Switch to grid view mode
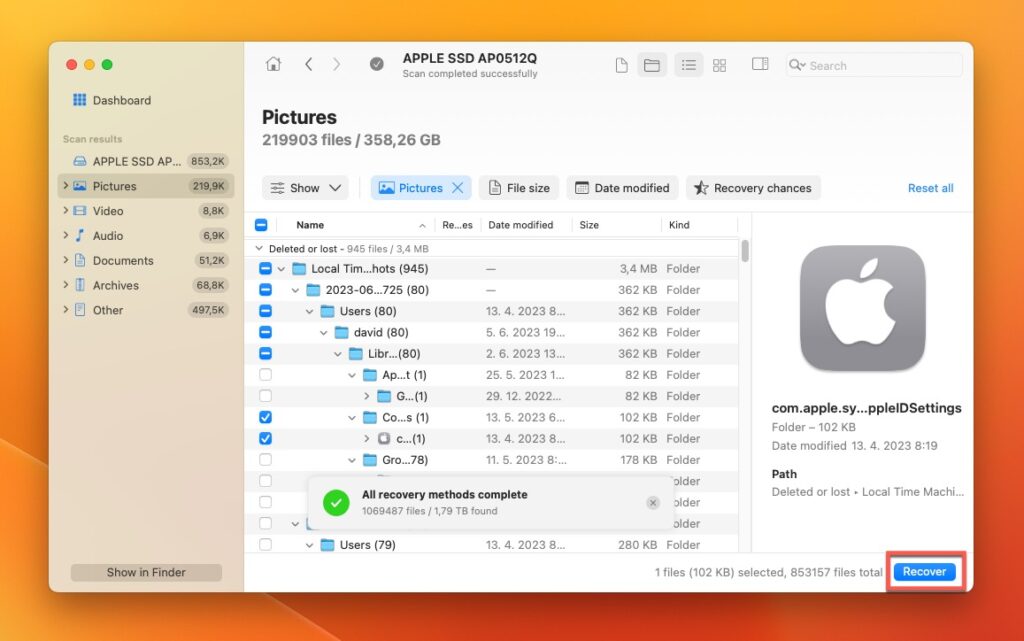 (720, 64)
